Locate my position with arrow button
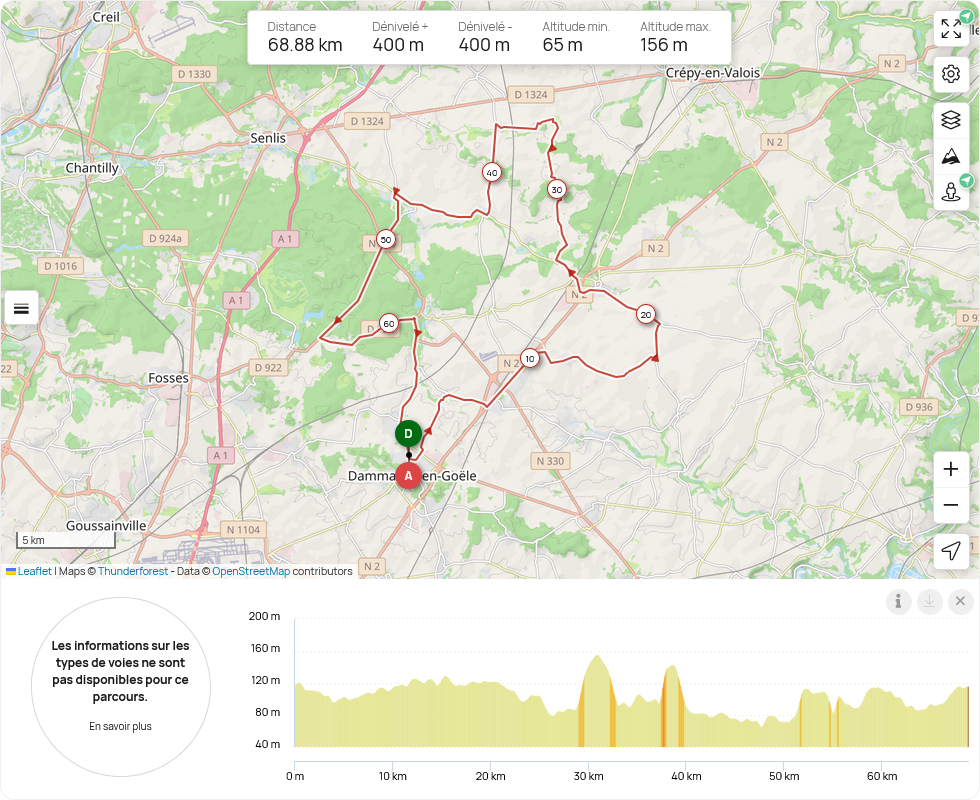The image size is (980, 800). tap(951, 551)
